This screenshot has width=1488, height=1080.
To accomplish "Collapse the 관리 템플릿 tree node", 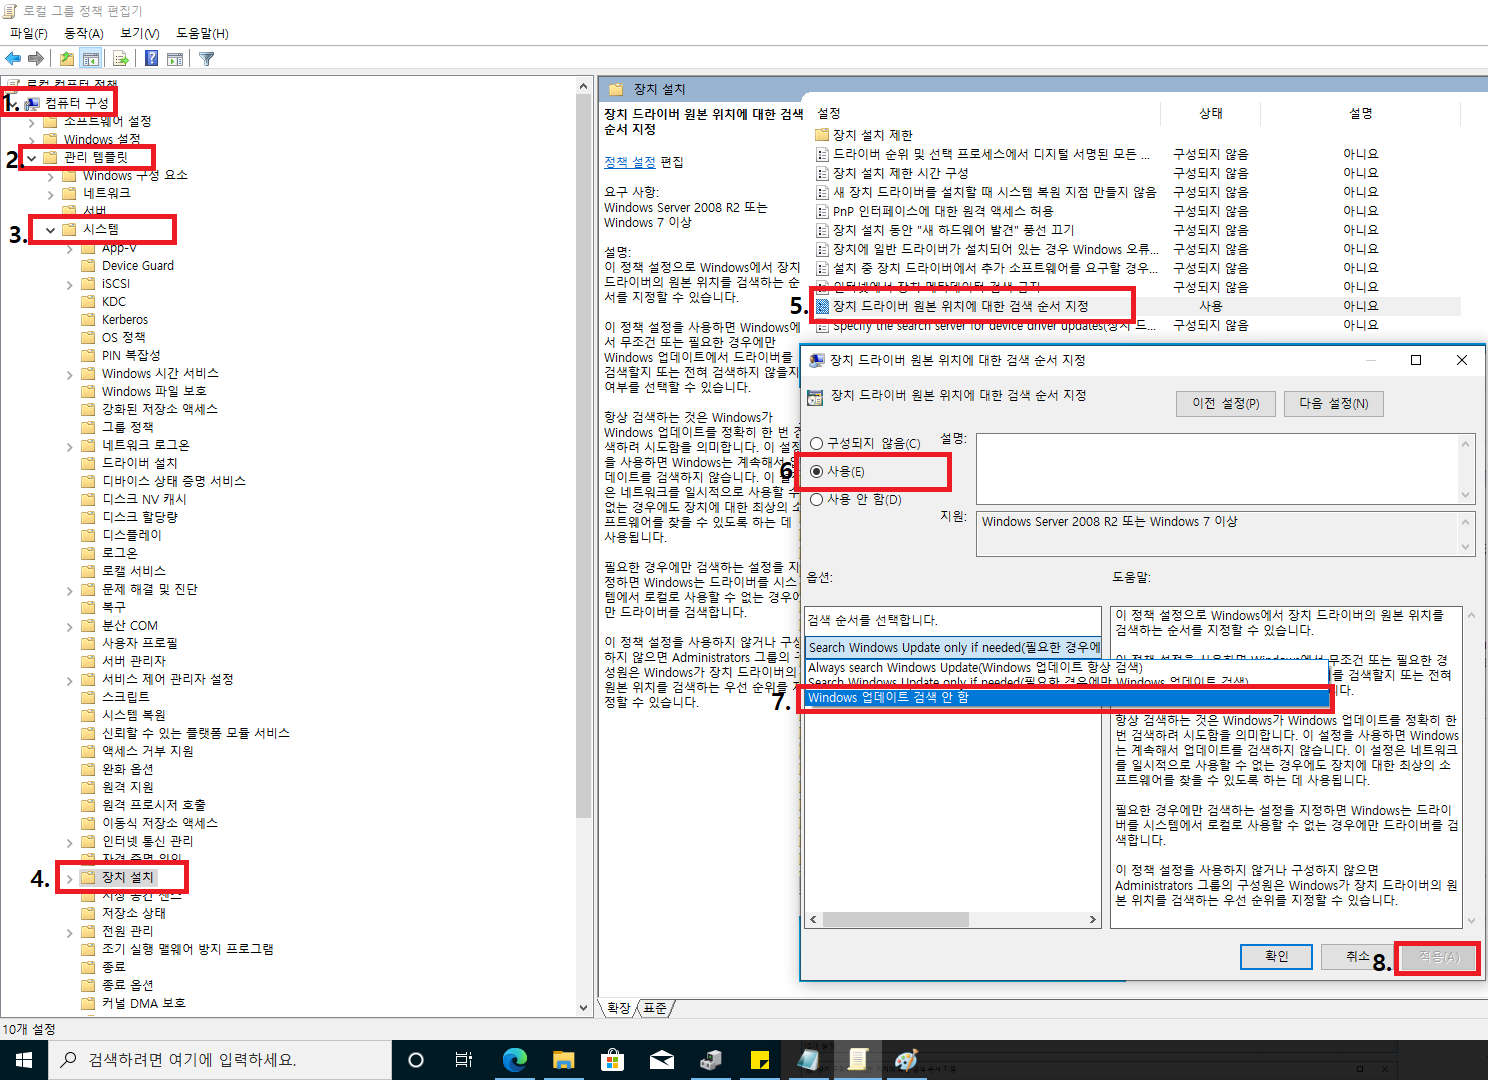I will tap(31, 157).
